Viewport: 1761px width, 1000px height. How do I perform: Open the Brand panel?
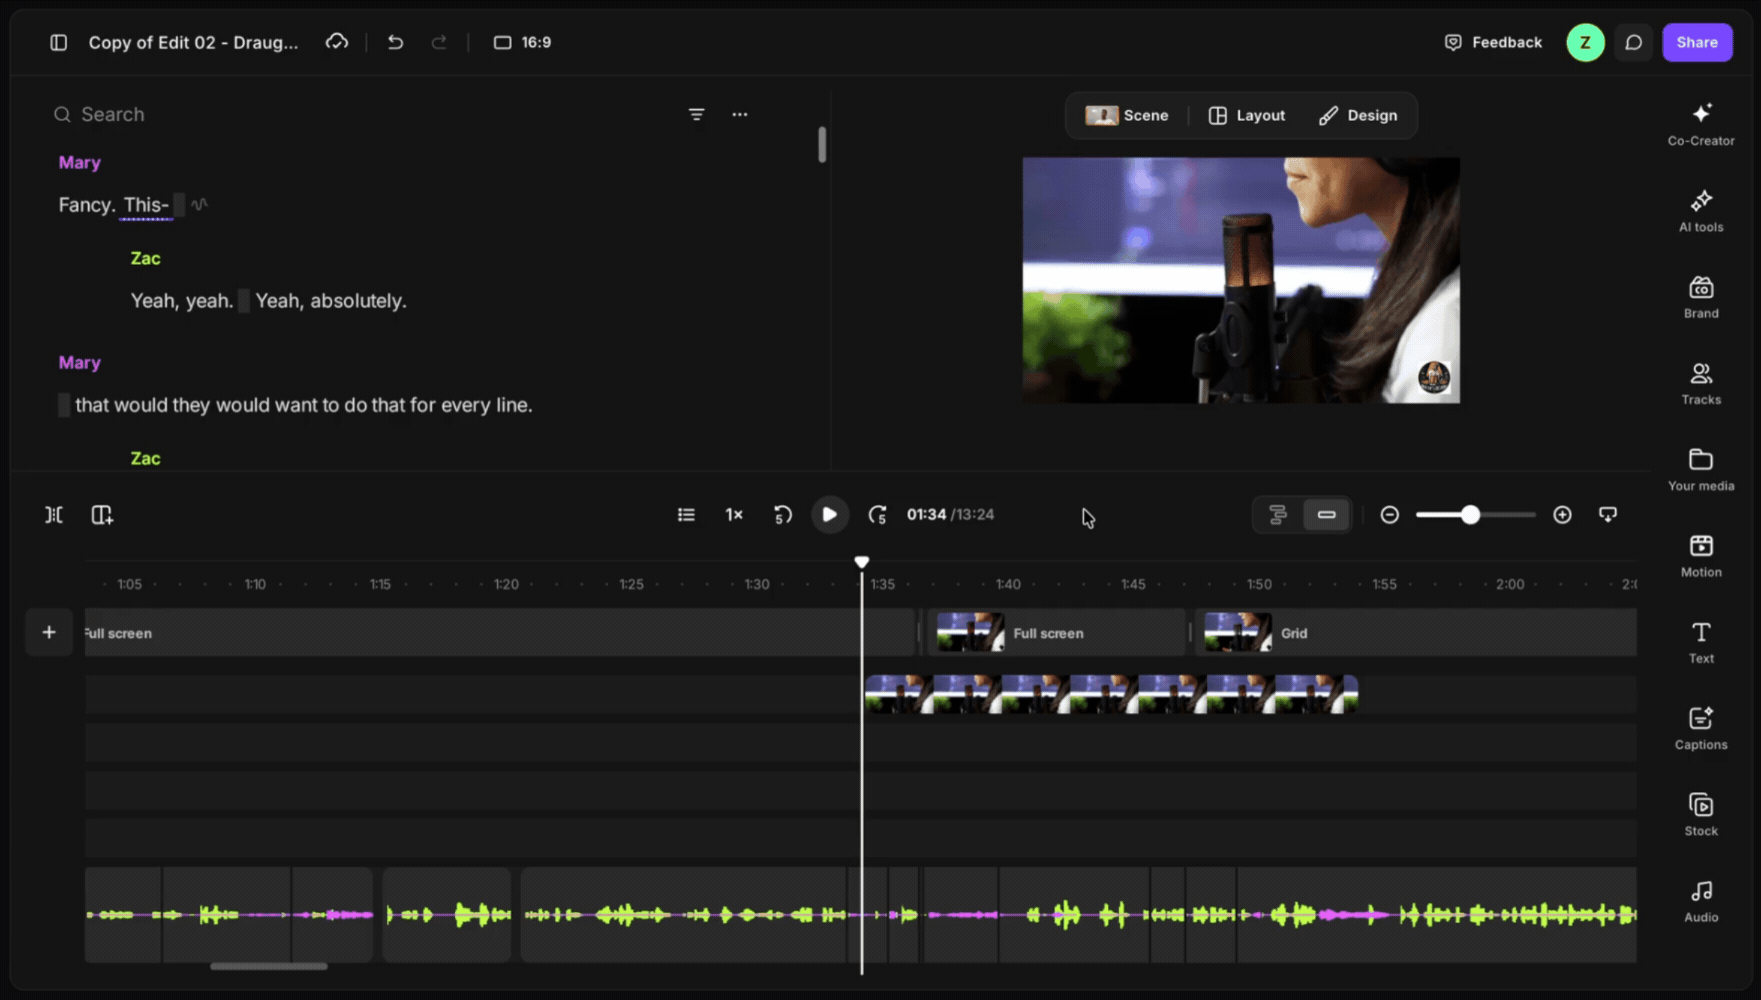pyautogui.click(x=1701, y=297)
